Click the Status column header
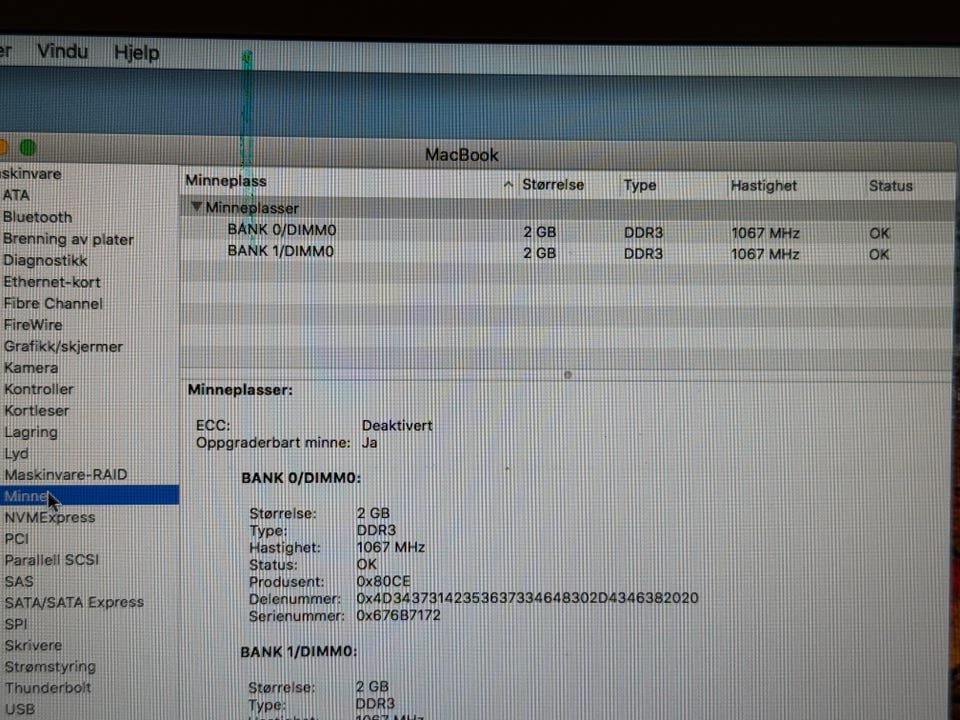 point(891,186)
